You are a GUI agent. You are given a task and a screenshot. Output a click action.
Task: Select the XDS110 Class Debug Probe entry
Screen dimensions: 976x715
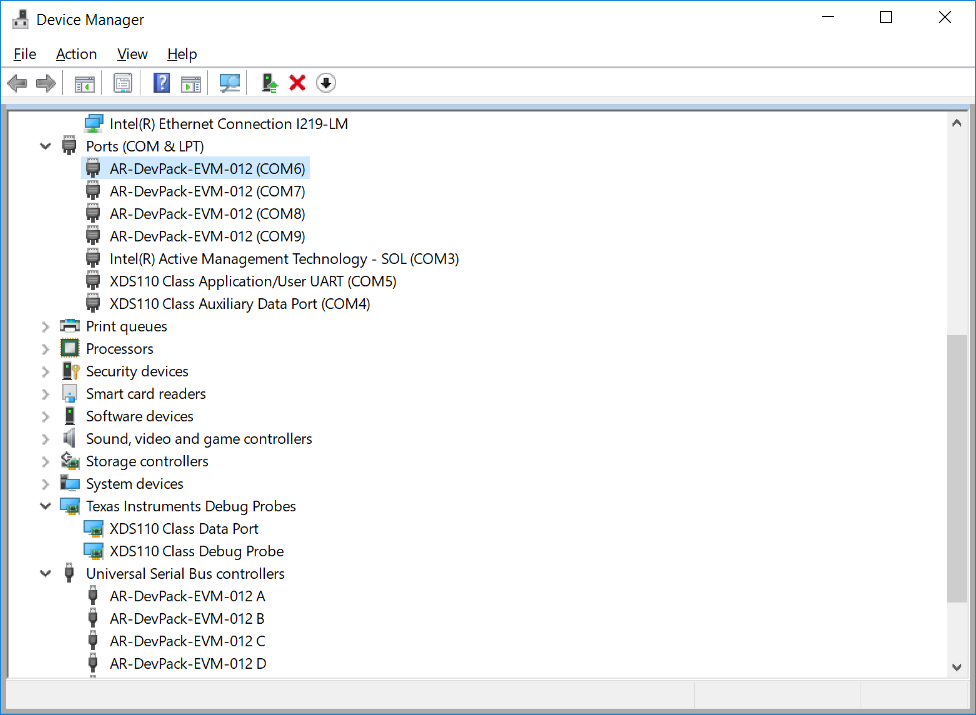coord(184,551)
